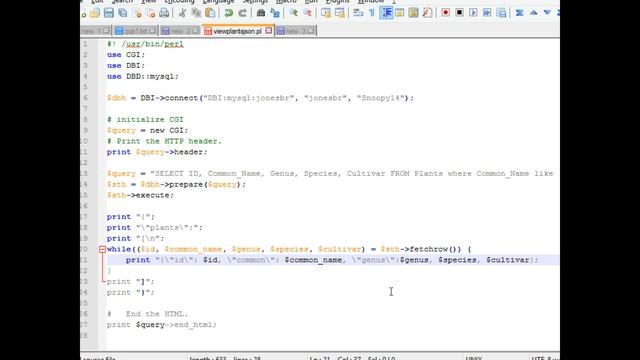Click the Zoom Out magnifier icon
This screenshot has height=360, width=640.
(307, 13)
